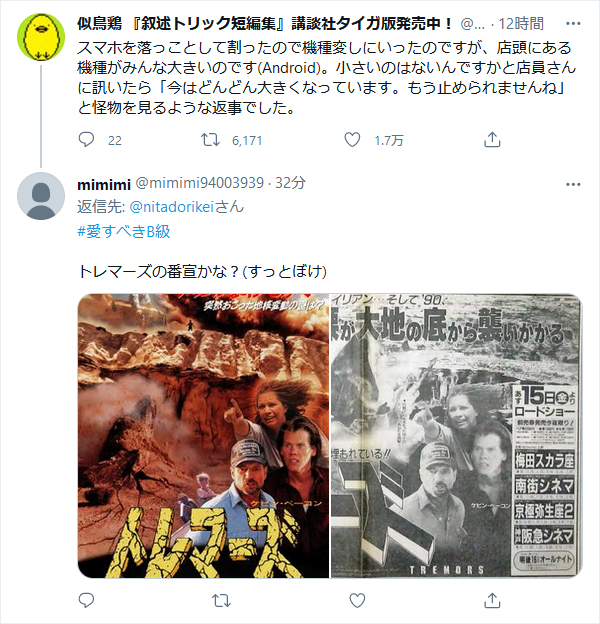The width and height of the screenshot is (600, 624).
Task: Open more options for 似鳥鶏's tweet
Action: point(573,23)
